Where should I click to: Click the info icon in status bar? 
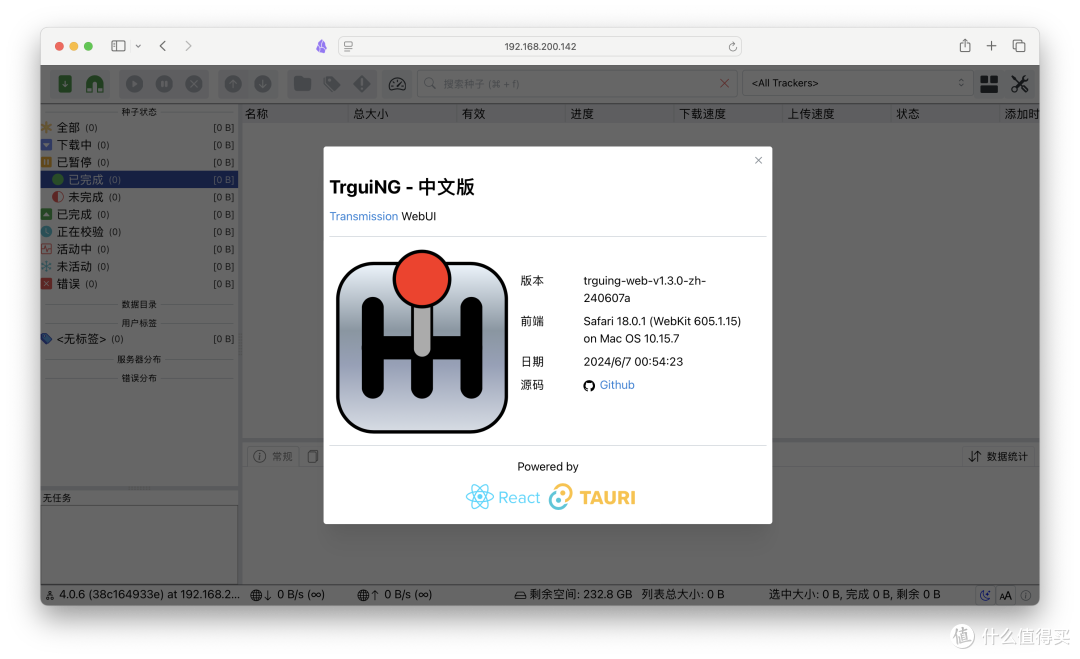[x=1026, y=596]
